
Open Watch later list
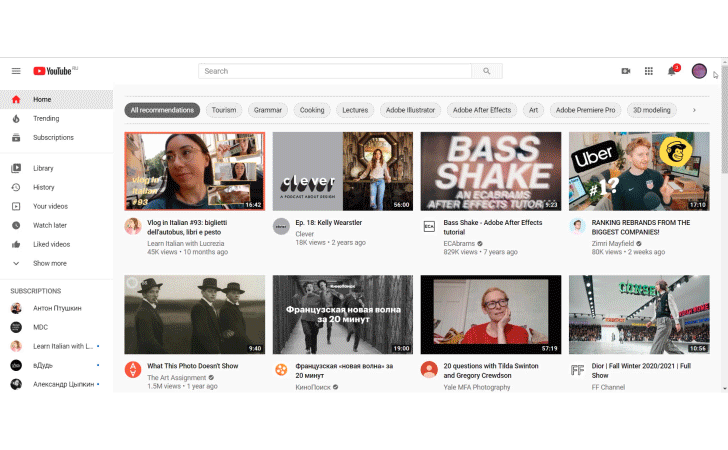pyautogui.click(x=50, y=225)
